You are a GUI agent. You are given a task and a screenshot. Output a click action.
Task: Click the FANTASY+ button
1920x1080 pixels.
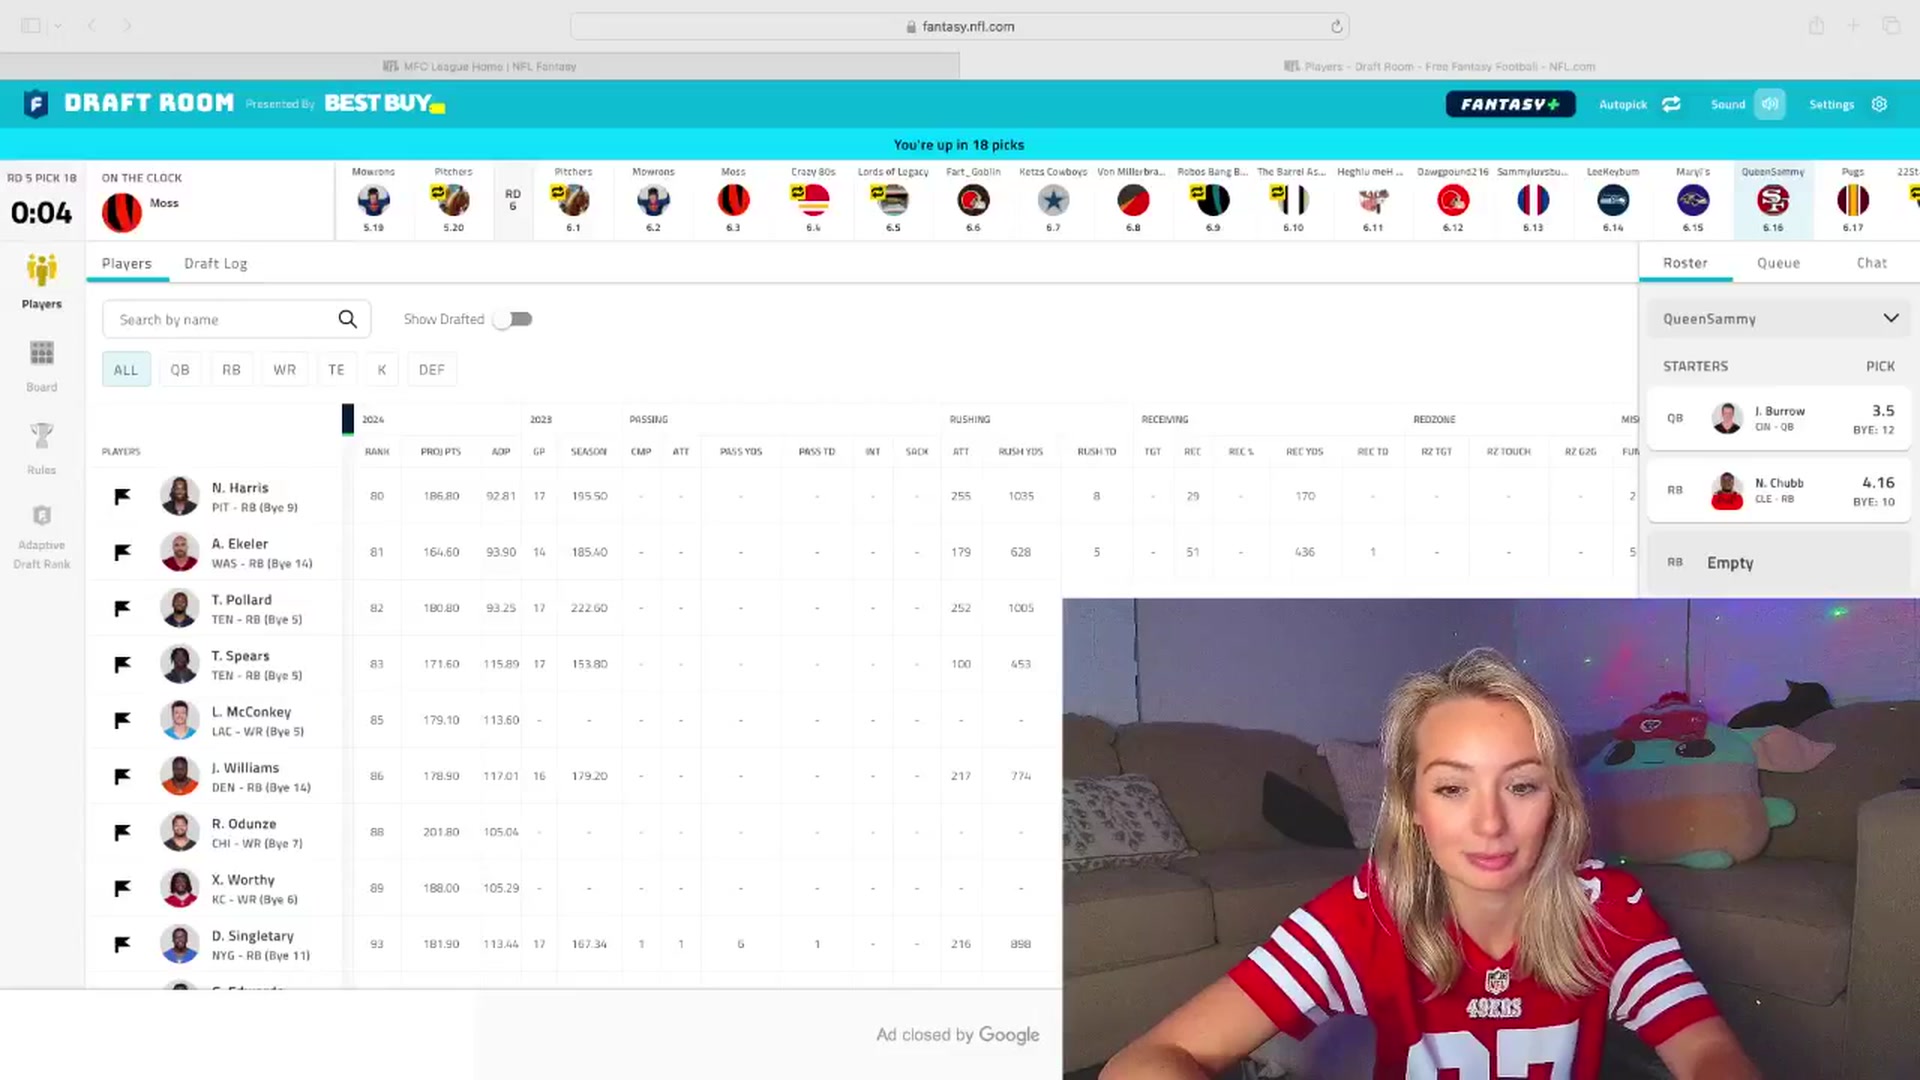[x=1510, y=104]
